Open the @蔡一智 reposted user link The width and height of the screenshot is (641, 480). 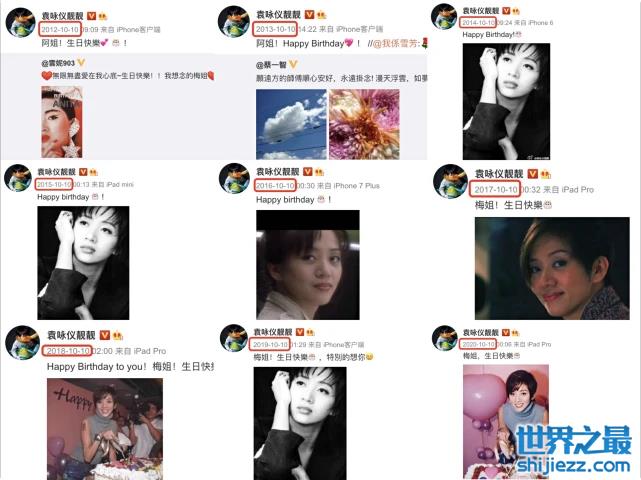pyautogui.click(x=271, y=65)
